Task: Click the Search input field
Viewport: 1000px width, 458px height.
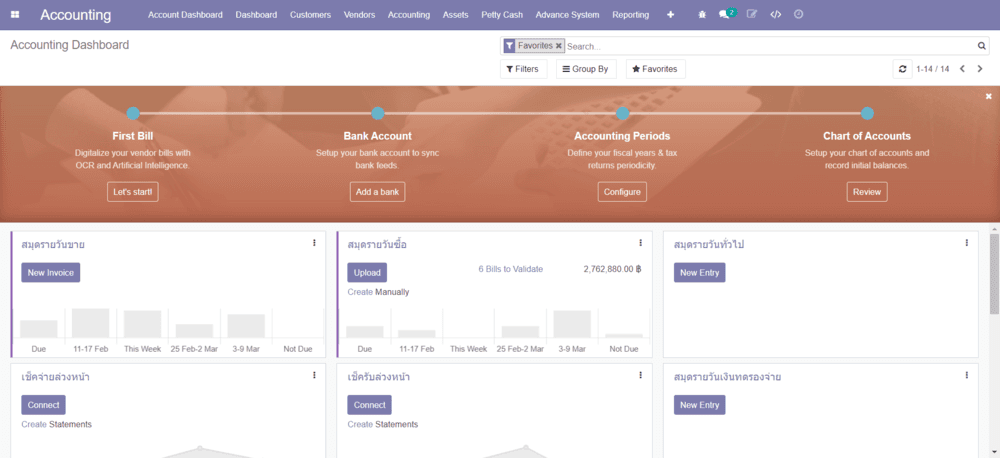Action: click(x=770, y=46)
